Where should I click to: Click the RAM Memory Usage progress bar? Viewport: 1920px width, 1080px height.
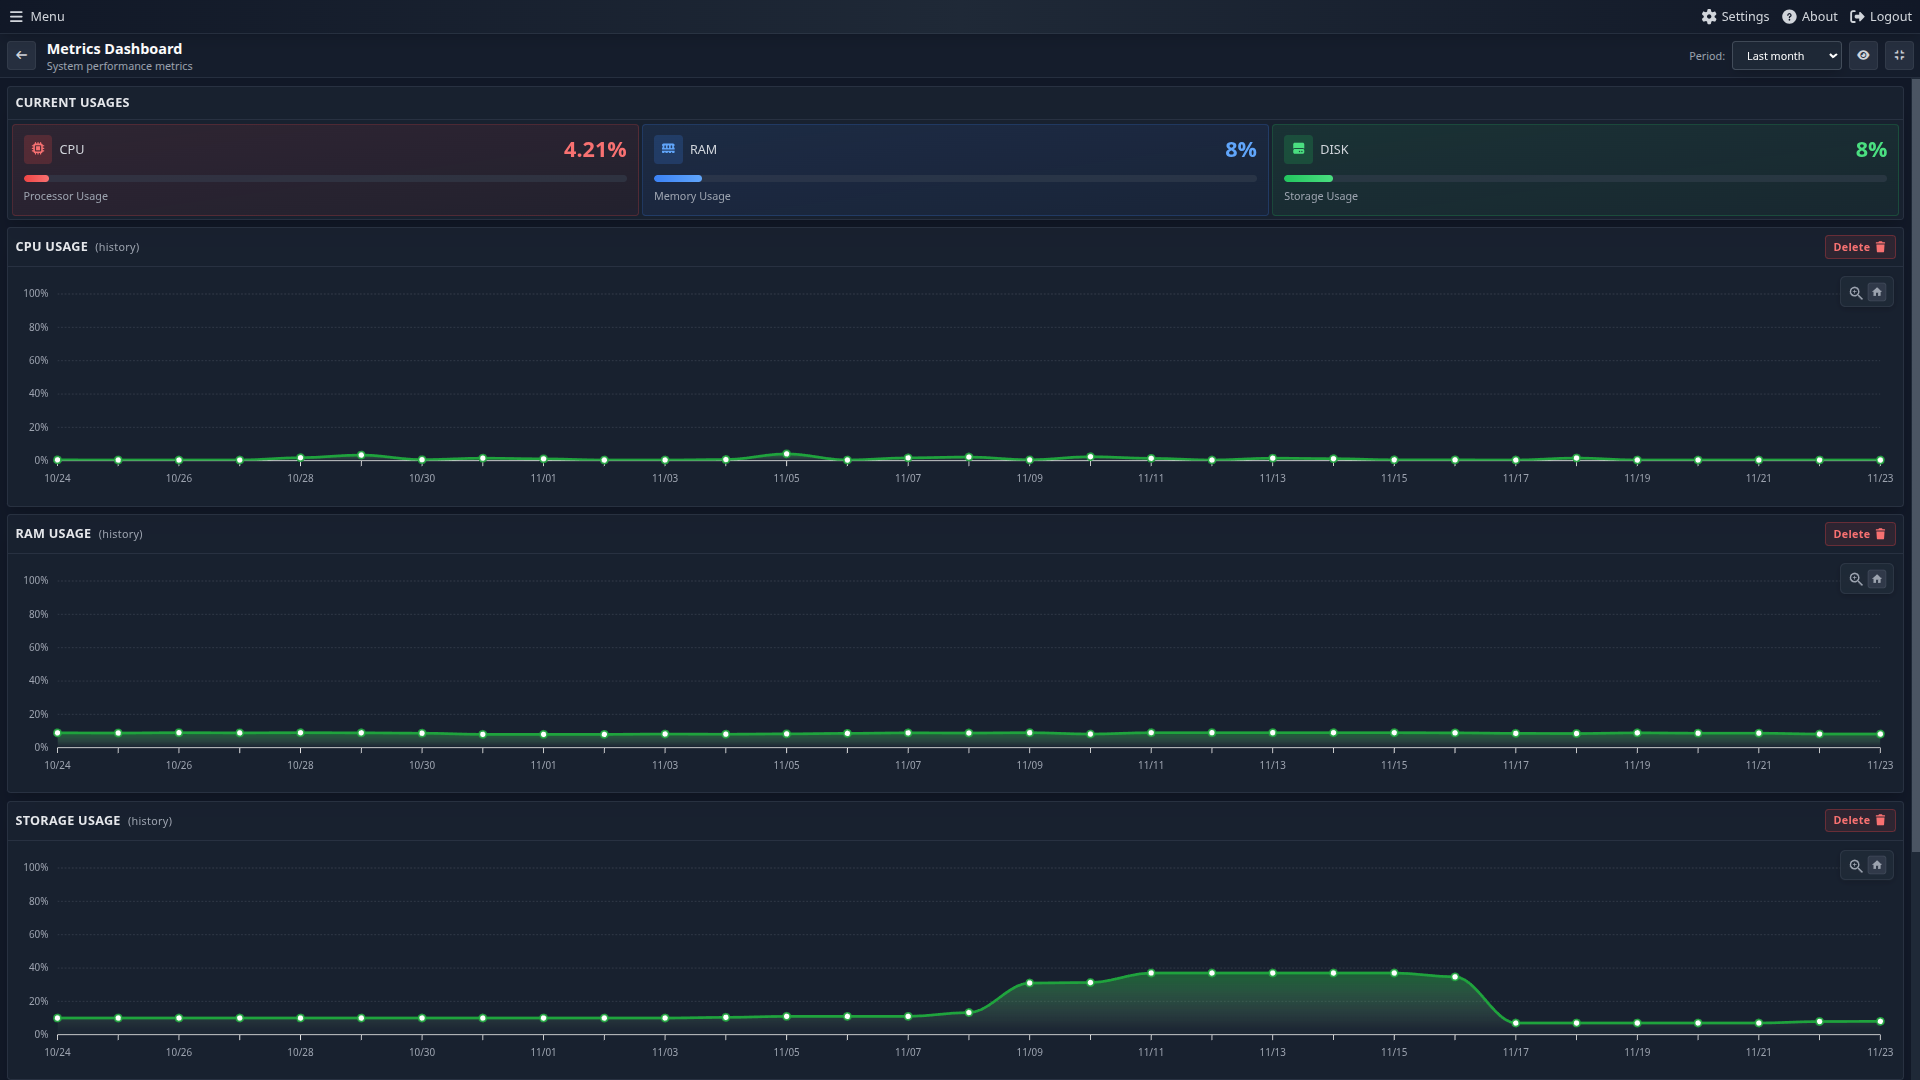coord(955,178)
